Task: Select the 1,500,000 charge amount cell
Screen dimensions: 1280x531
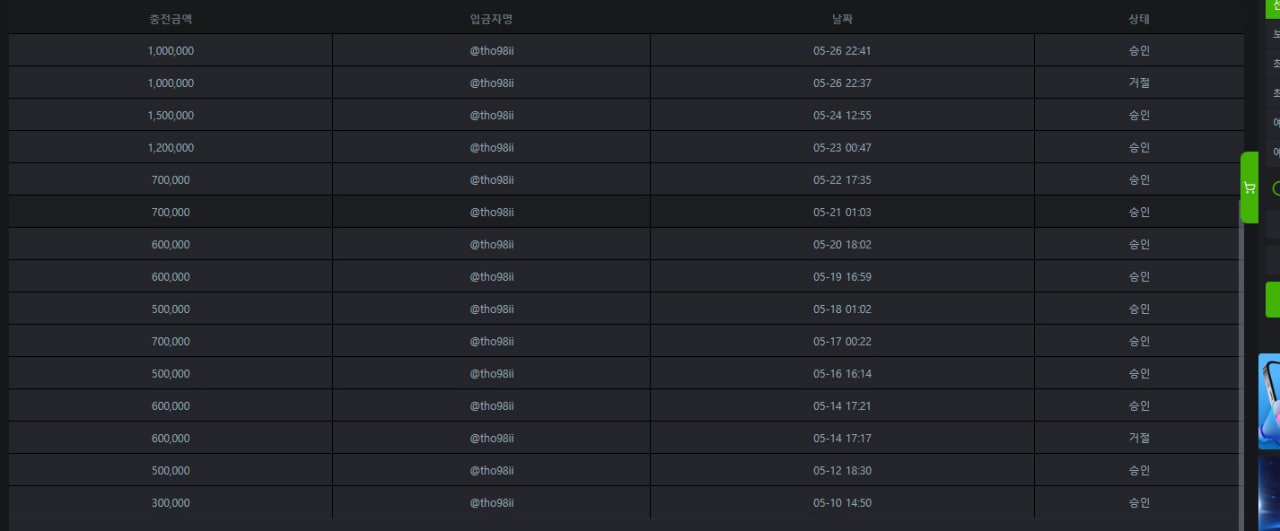Action: (170, 115)
